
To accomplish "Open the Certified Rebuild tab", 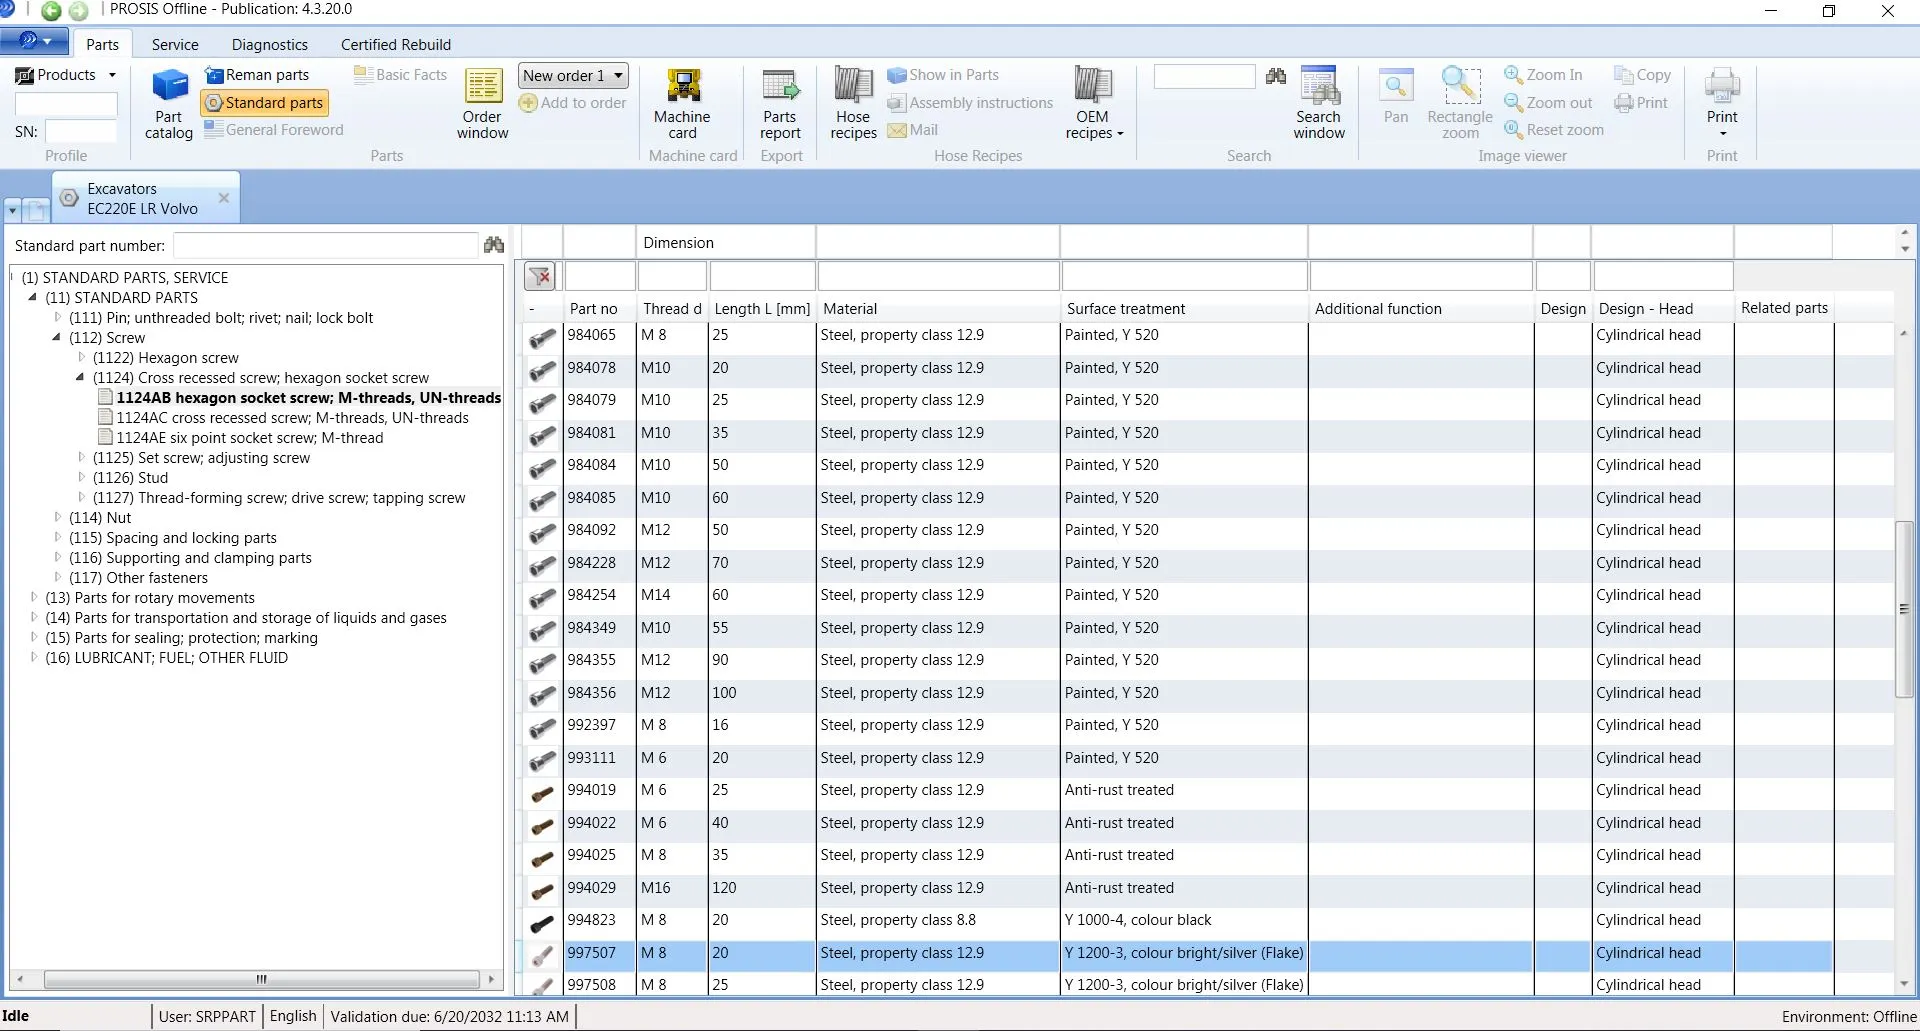I will pyautogui.click(x=395, y=45).
